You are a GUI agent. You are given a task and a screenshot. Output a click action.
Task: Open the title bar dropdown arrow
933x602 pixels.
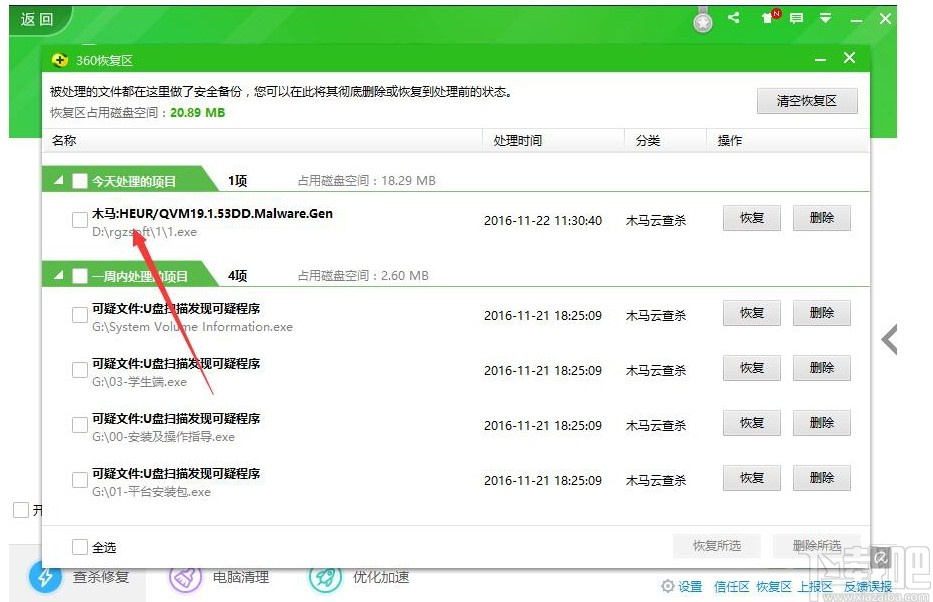825,18
